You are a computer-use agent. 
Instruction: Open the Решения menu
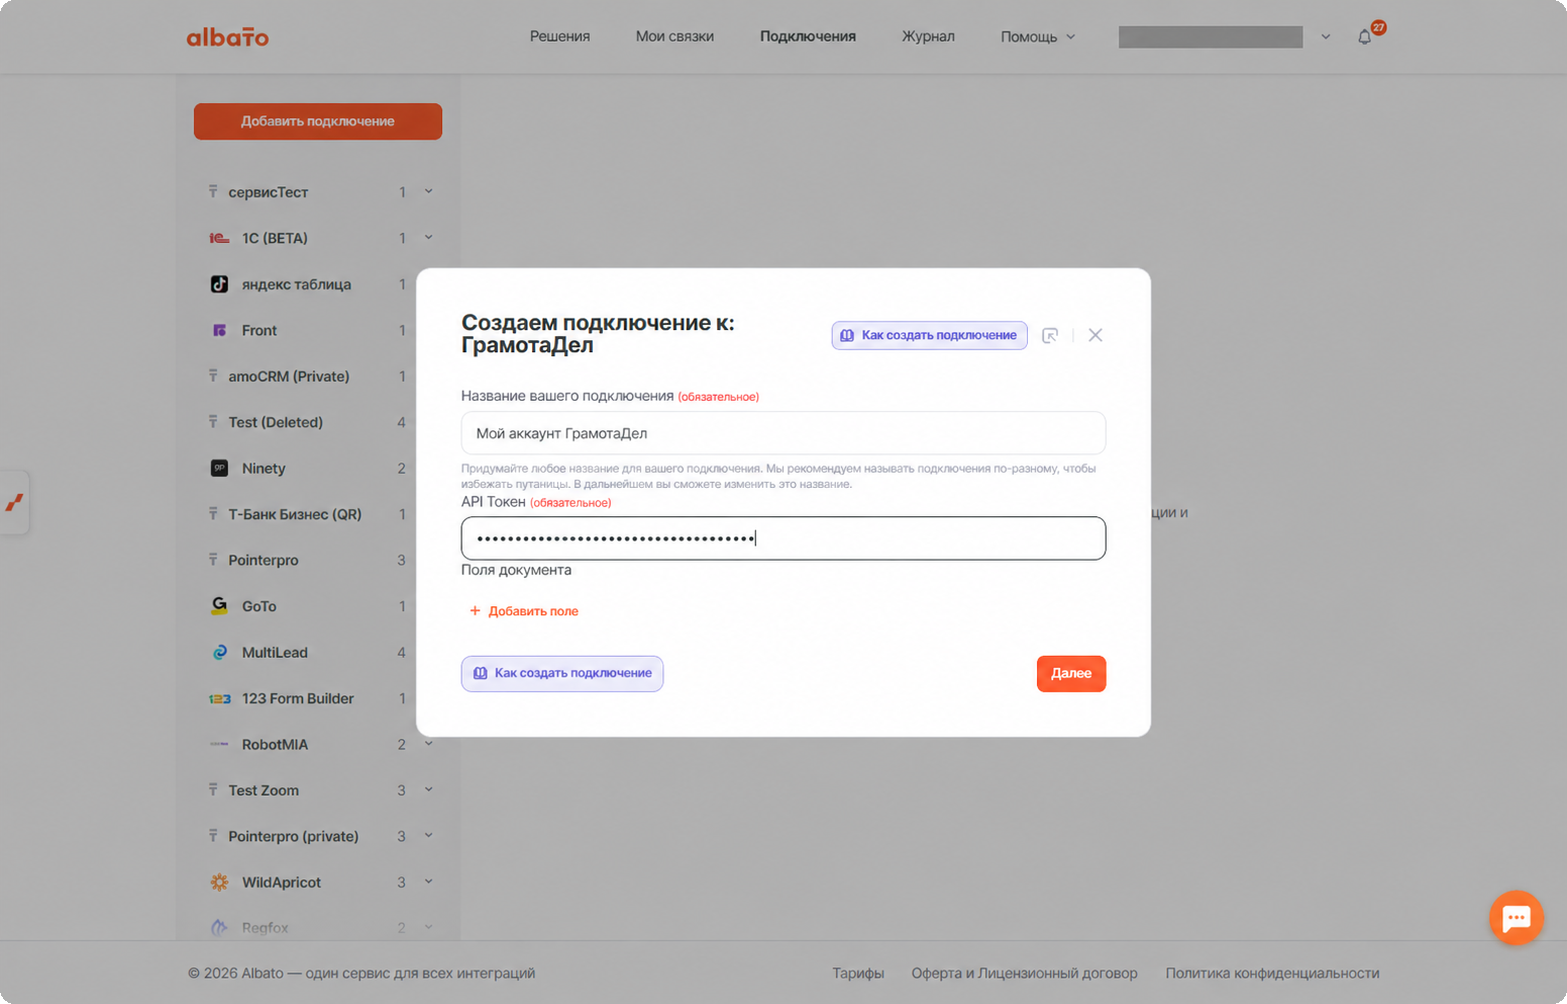[560, 37]
